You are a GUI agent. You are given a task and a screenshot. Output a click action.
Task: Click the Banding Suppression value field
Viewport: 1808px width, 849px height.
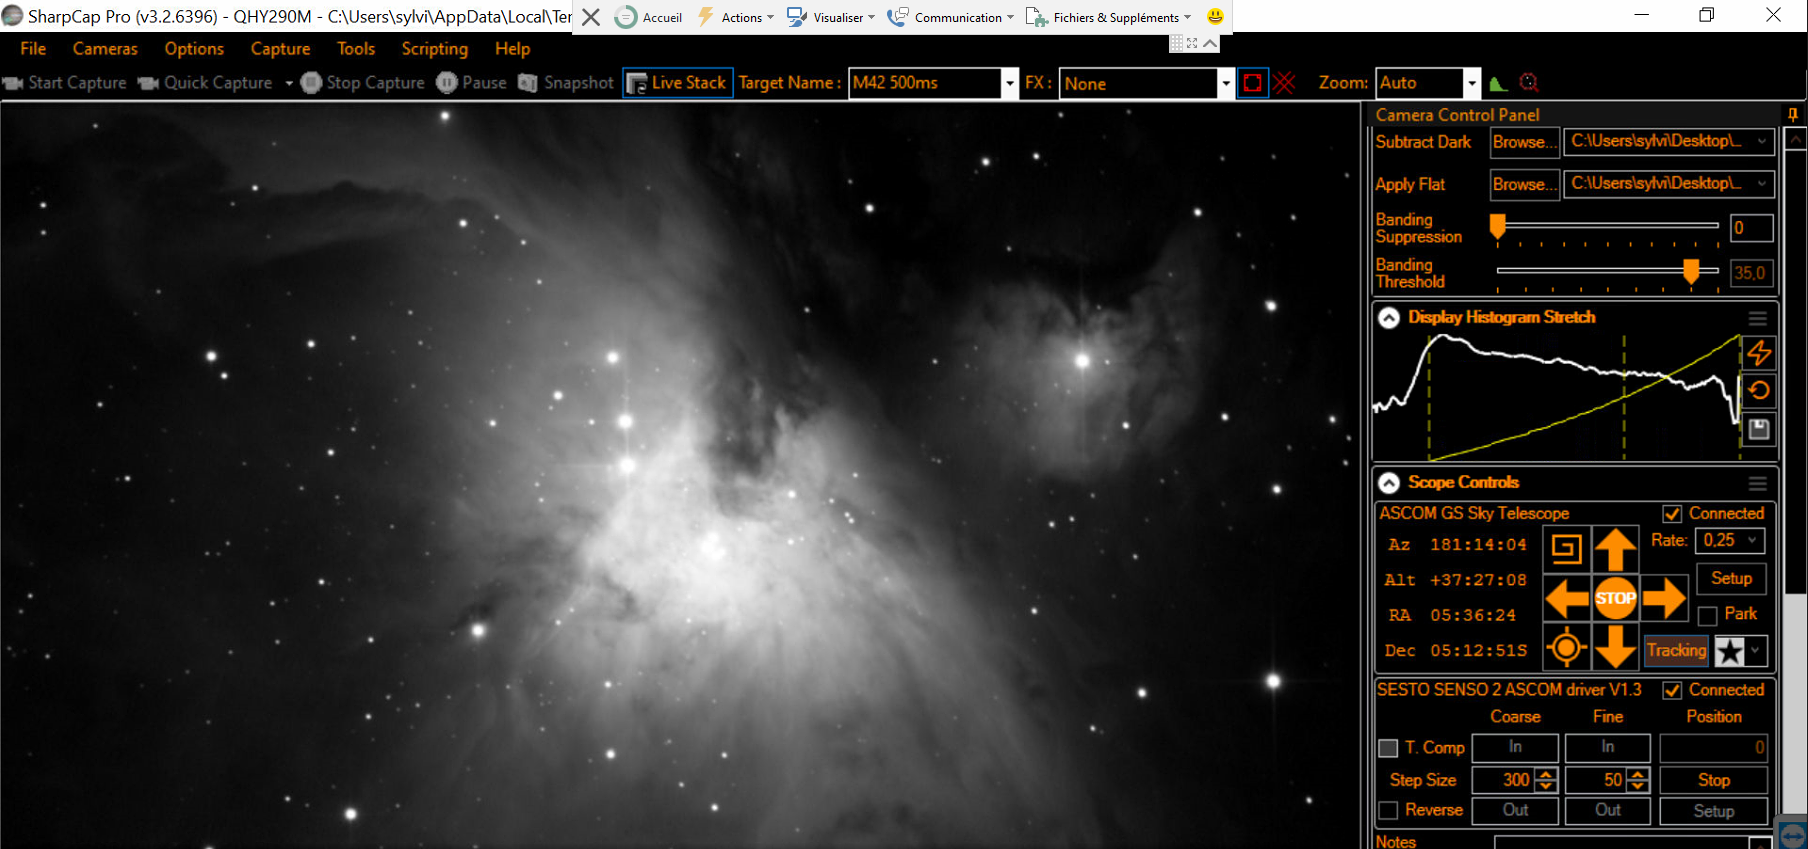coord(1751,228)
